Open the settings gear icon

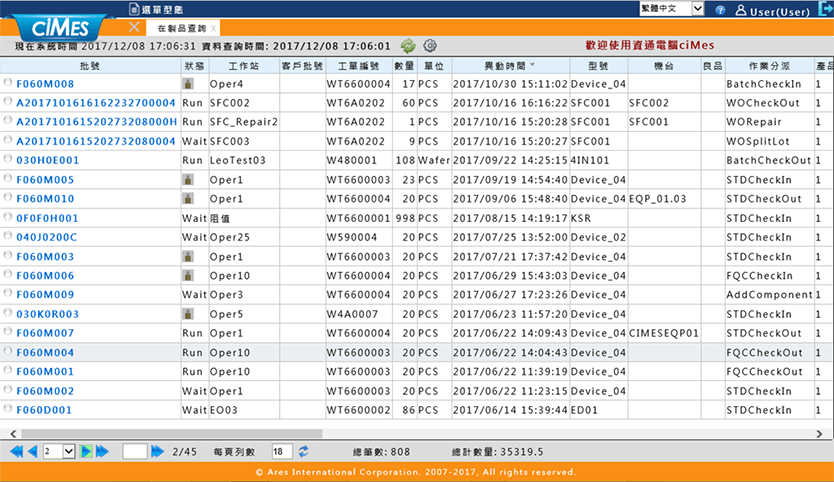coord(430,46)
